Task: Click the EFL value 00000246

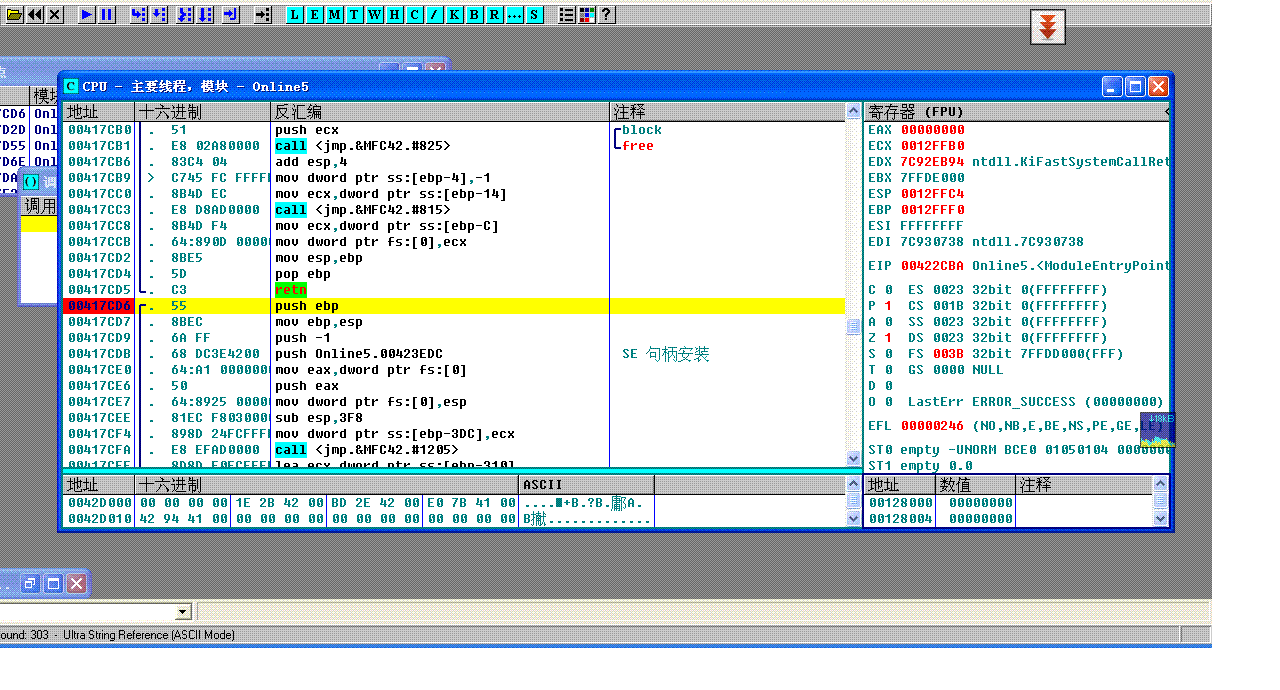Action: pos(932,426)
